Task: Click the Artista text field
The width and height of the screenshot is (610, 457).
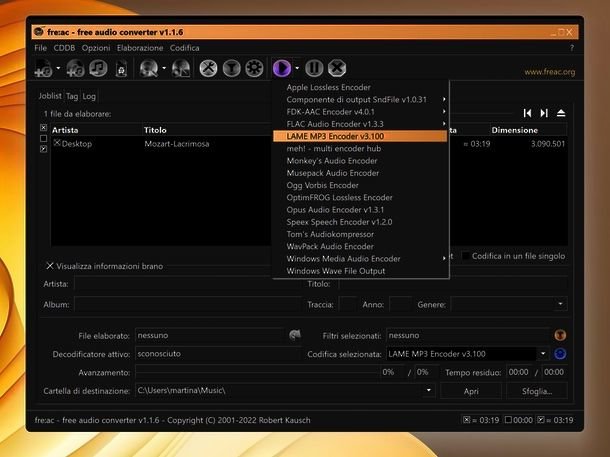Action: [187, 284]
